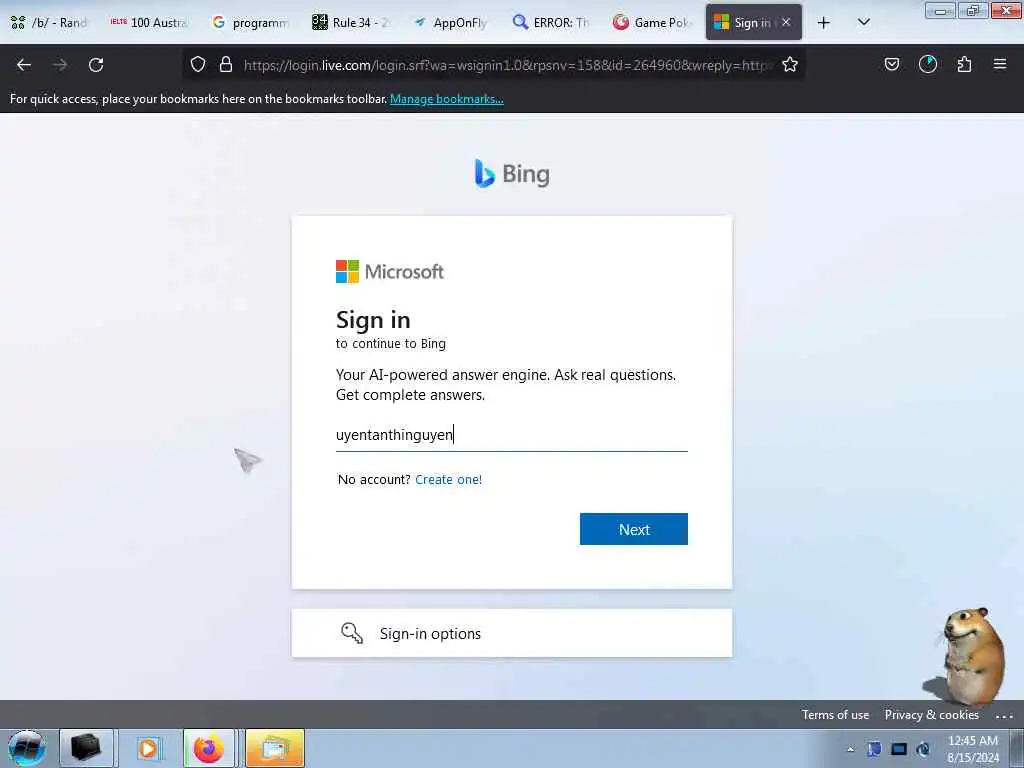Open the black box app on taskbar

[x=86, y=748]
